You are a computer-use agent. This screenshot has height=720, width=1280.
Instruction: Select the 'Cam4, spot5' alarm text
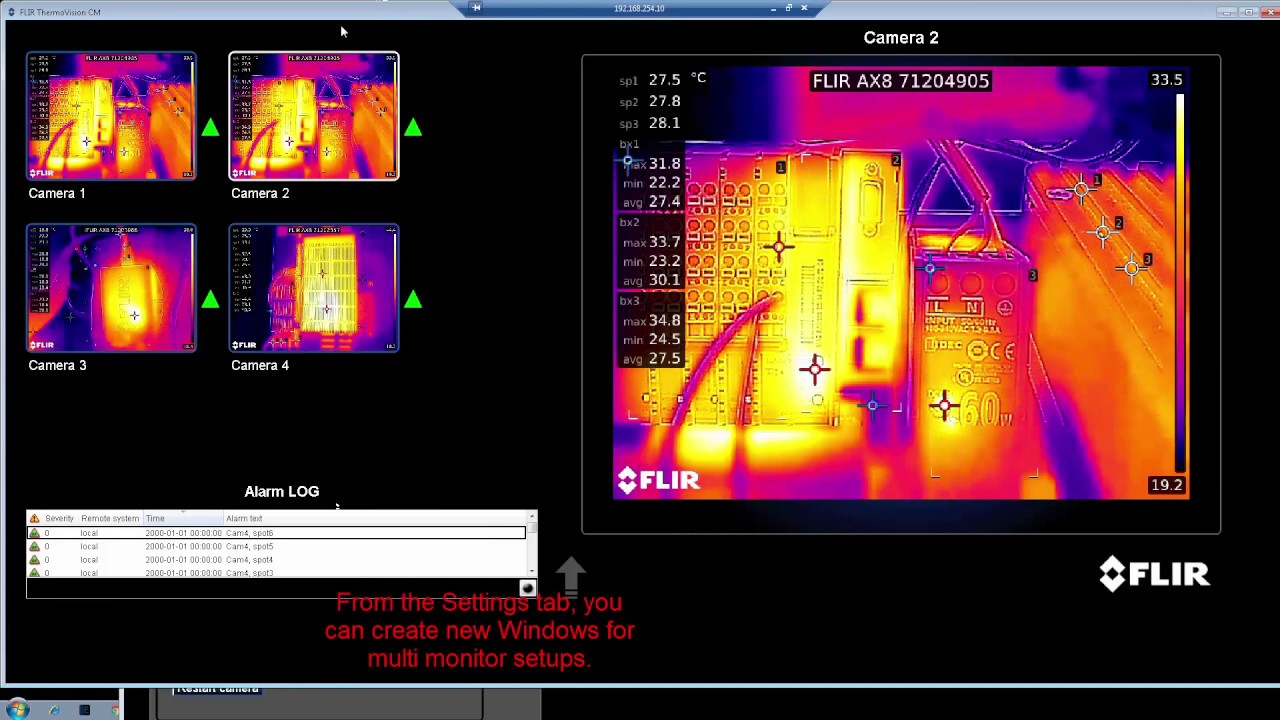click(249, 546)
